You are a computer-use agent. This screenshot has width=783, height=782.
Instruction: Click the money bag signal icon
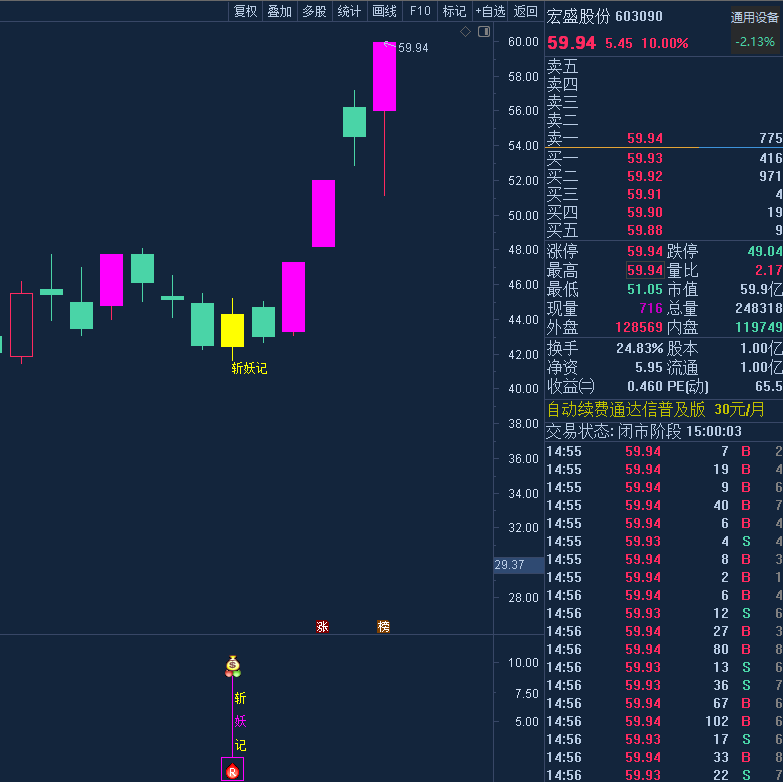[x=232, y=665]
